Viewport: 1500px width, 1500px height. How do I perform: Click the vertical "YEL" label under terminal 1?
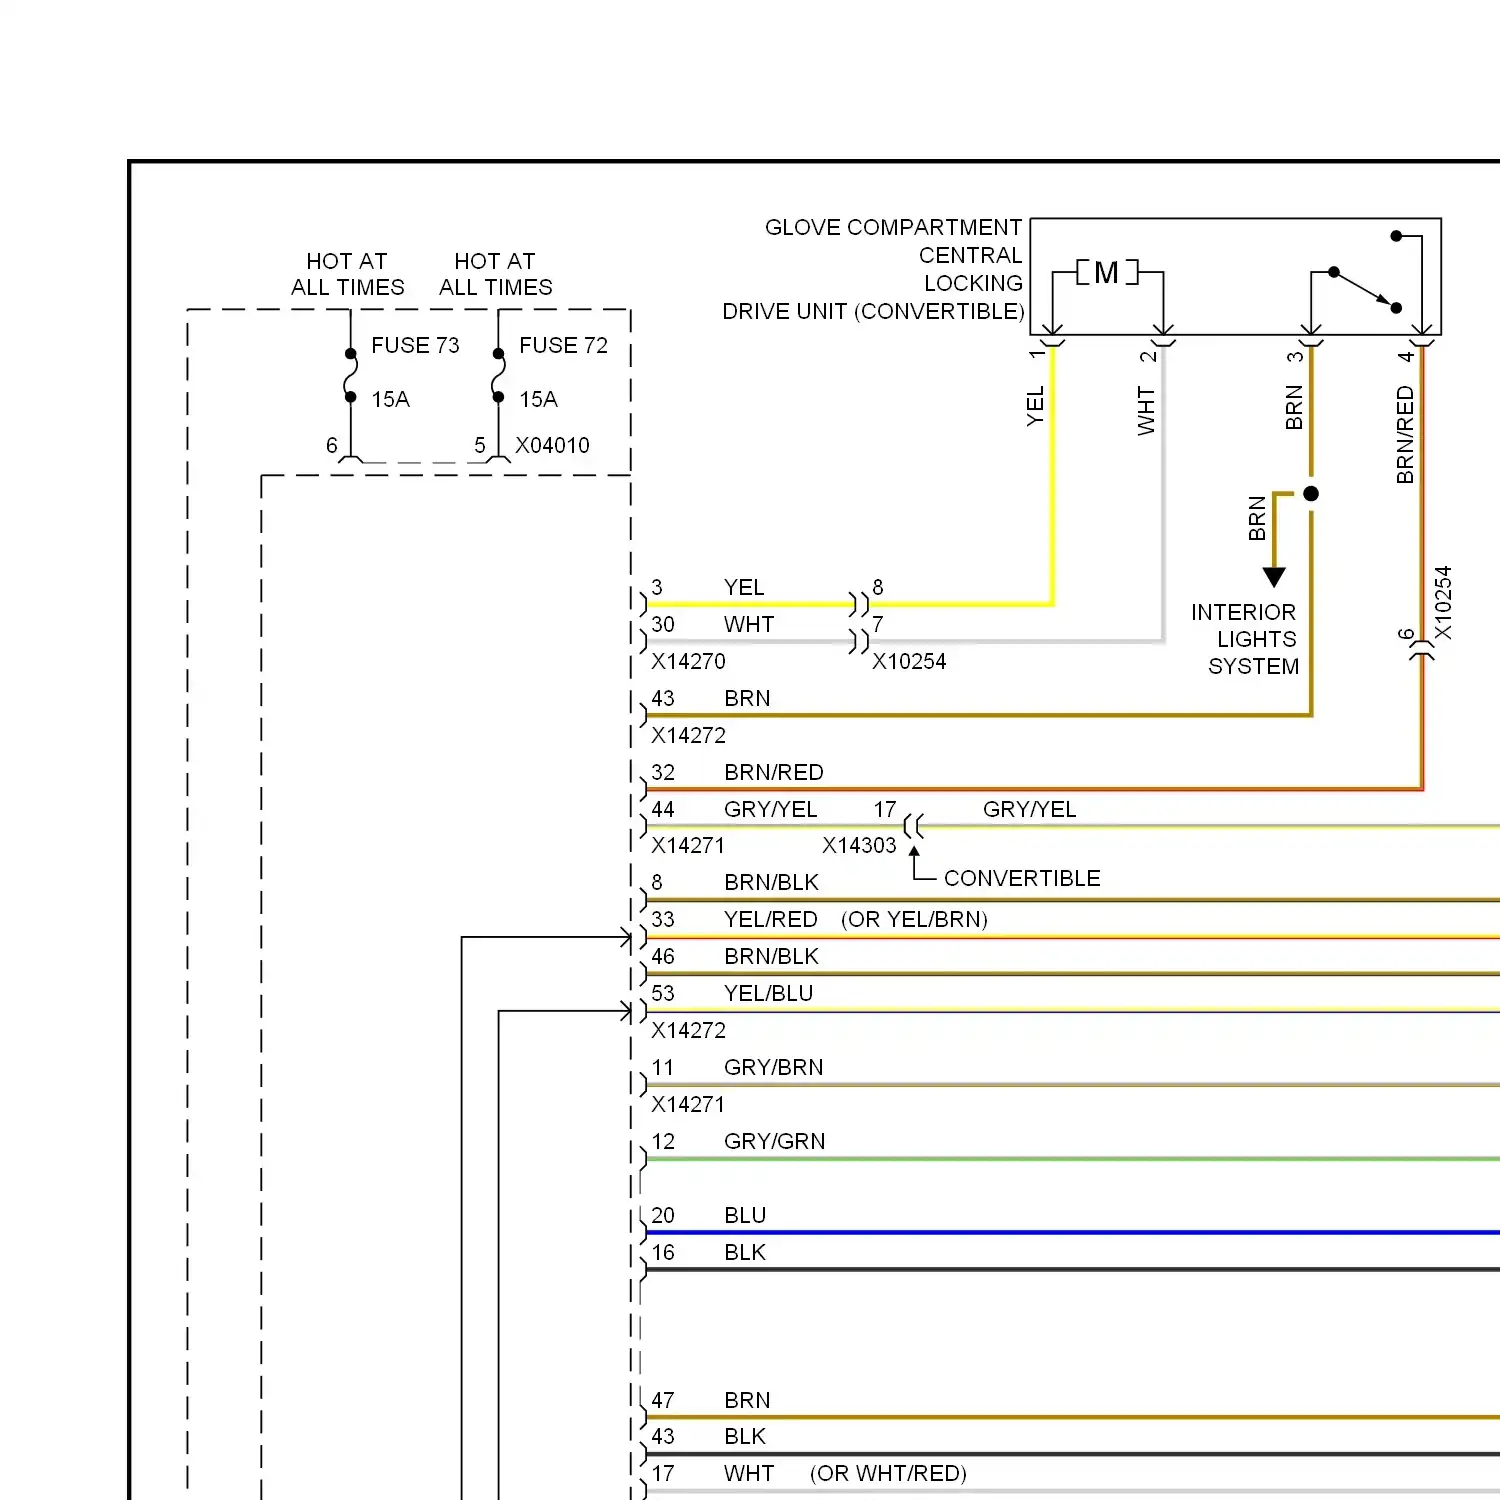point(1035,406)
